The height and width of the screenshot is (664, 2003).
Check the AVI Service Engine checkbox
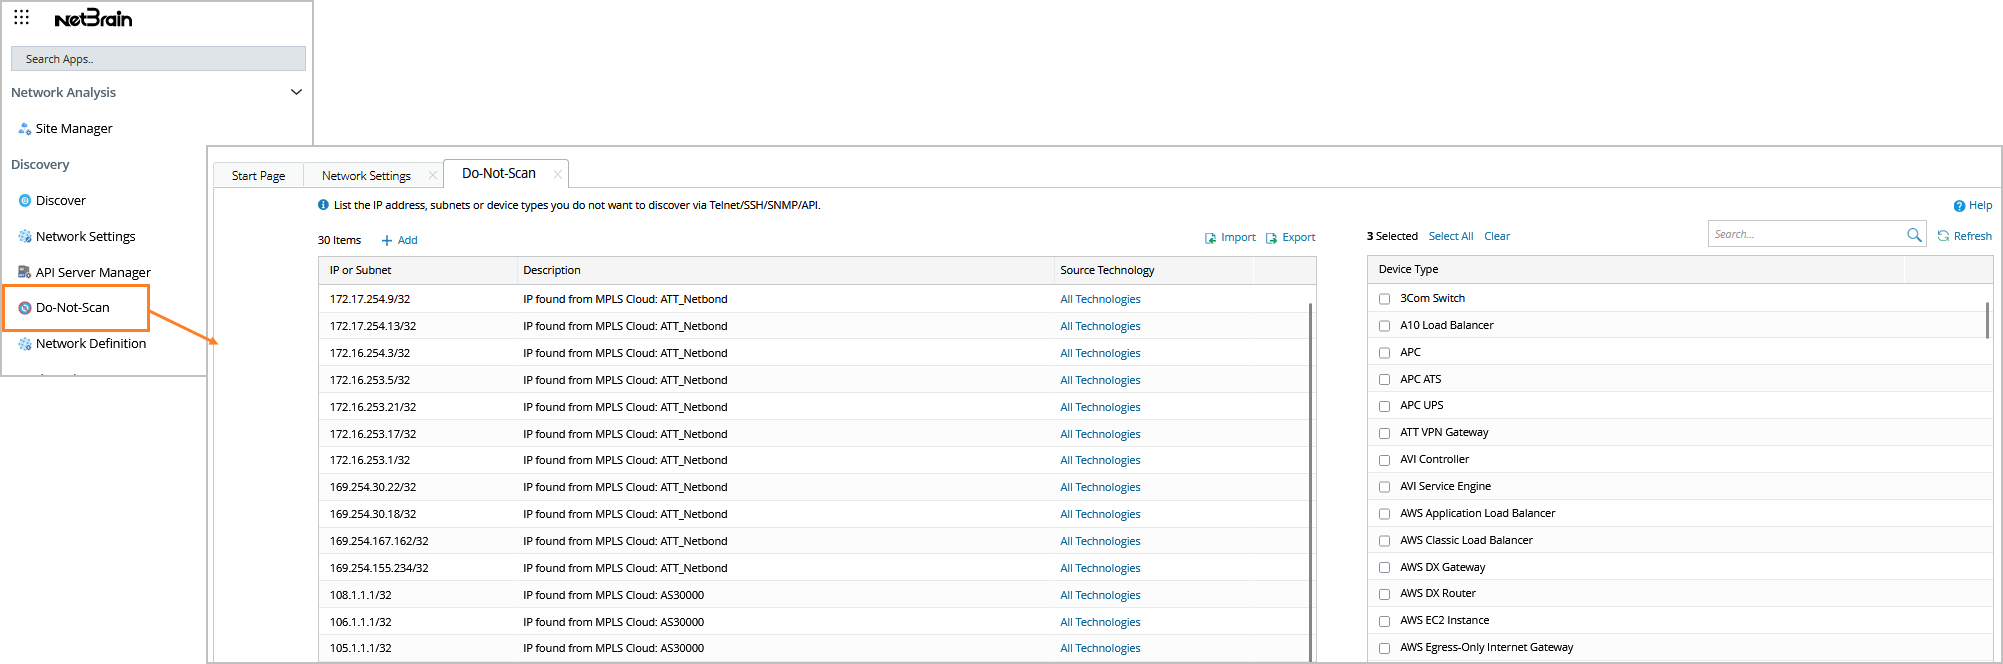[1385, 487]
